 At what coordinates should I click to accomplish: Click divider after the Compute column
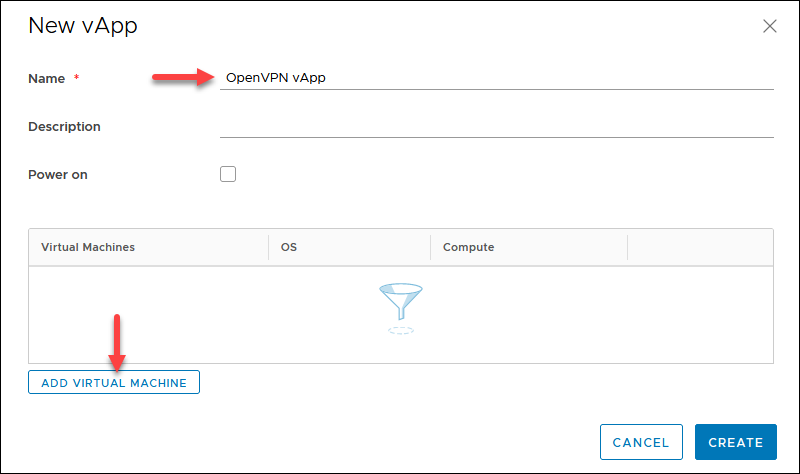[x=628, y=247]
